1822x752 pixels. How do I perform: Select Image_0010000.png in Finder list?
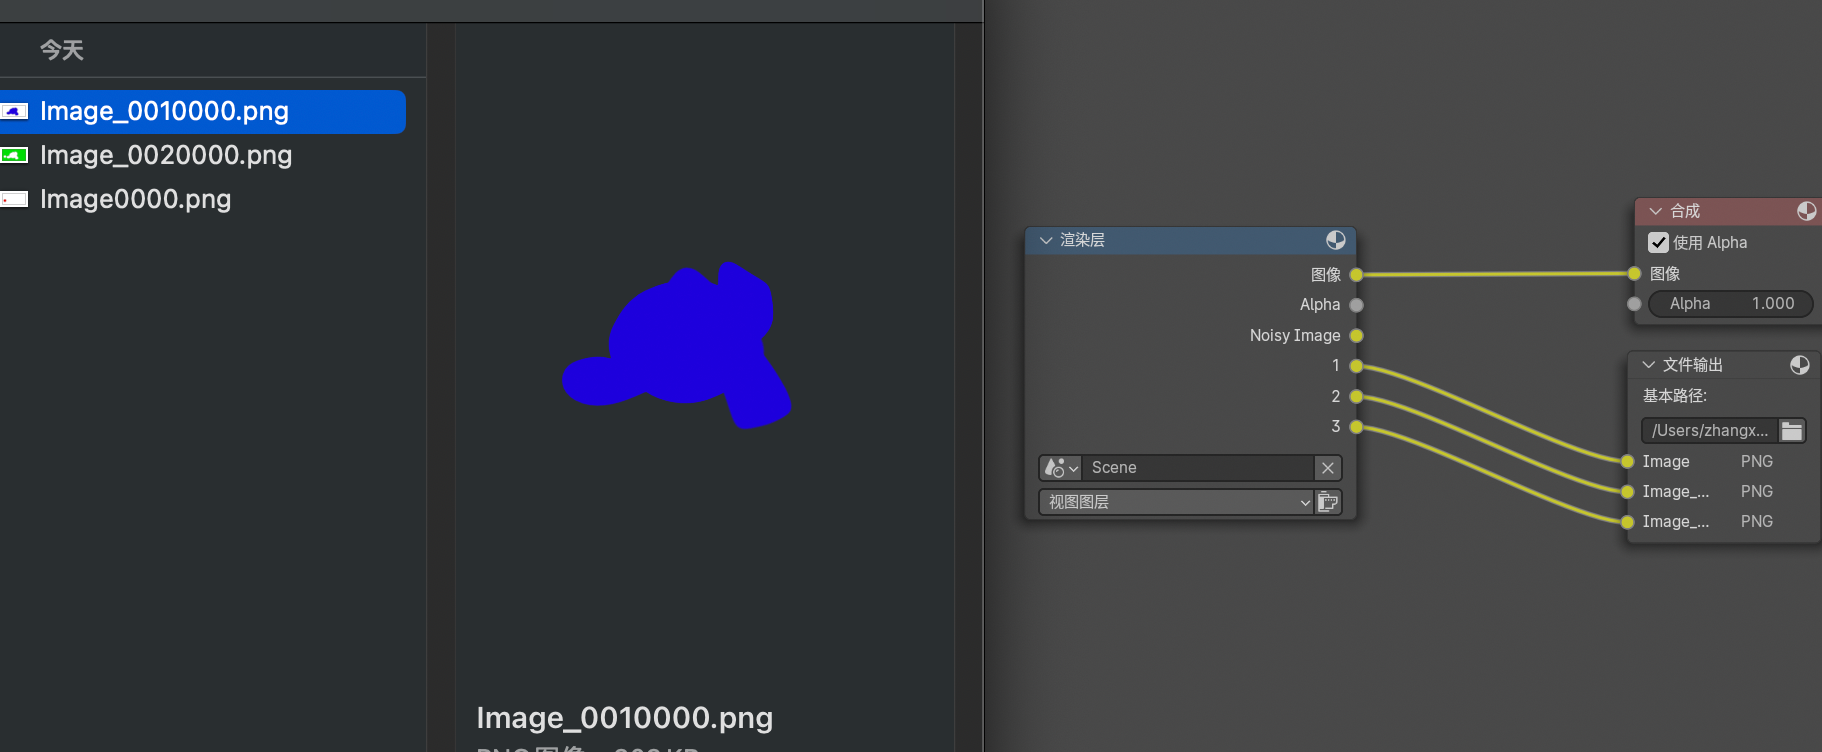point(201,111)
